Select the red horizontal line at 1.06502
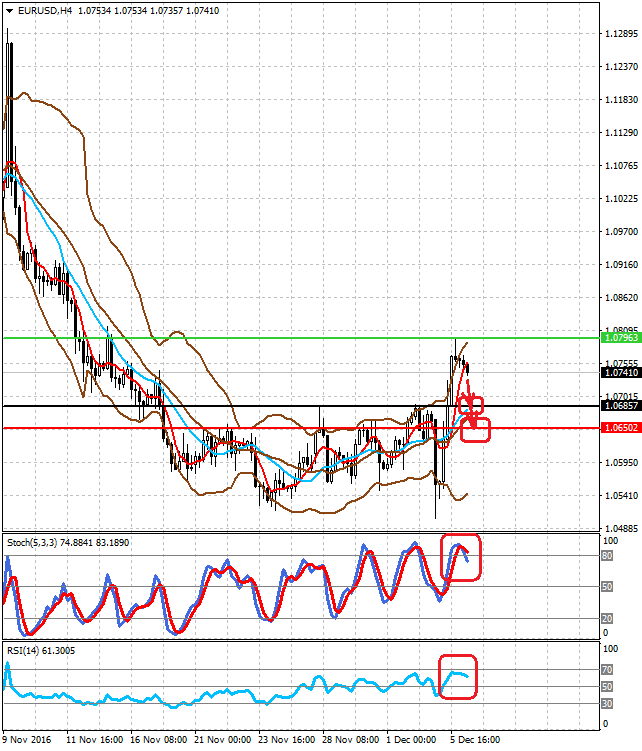This screenshot has width=642, height=751. pyautogui.click(x=301, y=428)
